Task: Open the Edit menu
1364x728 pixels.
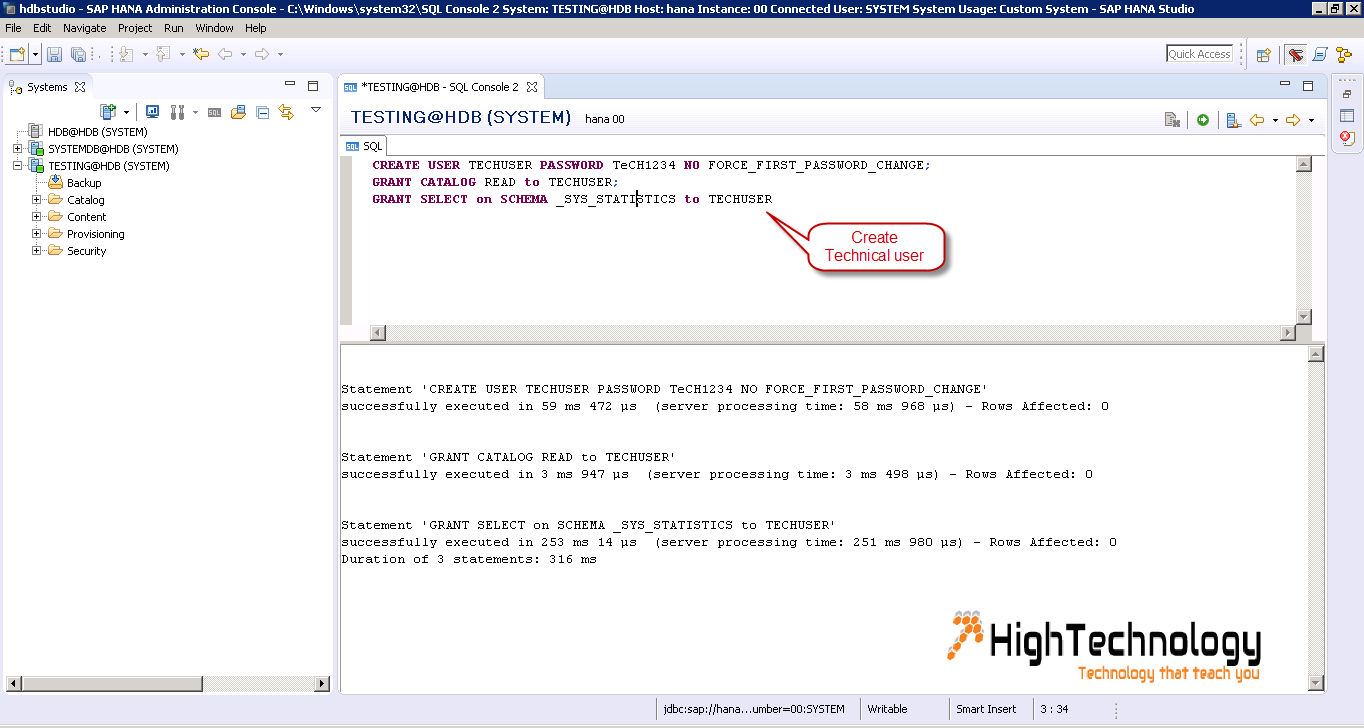Action: pos(42,28)
